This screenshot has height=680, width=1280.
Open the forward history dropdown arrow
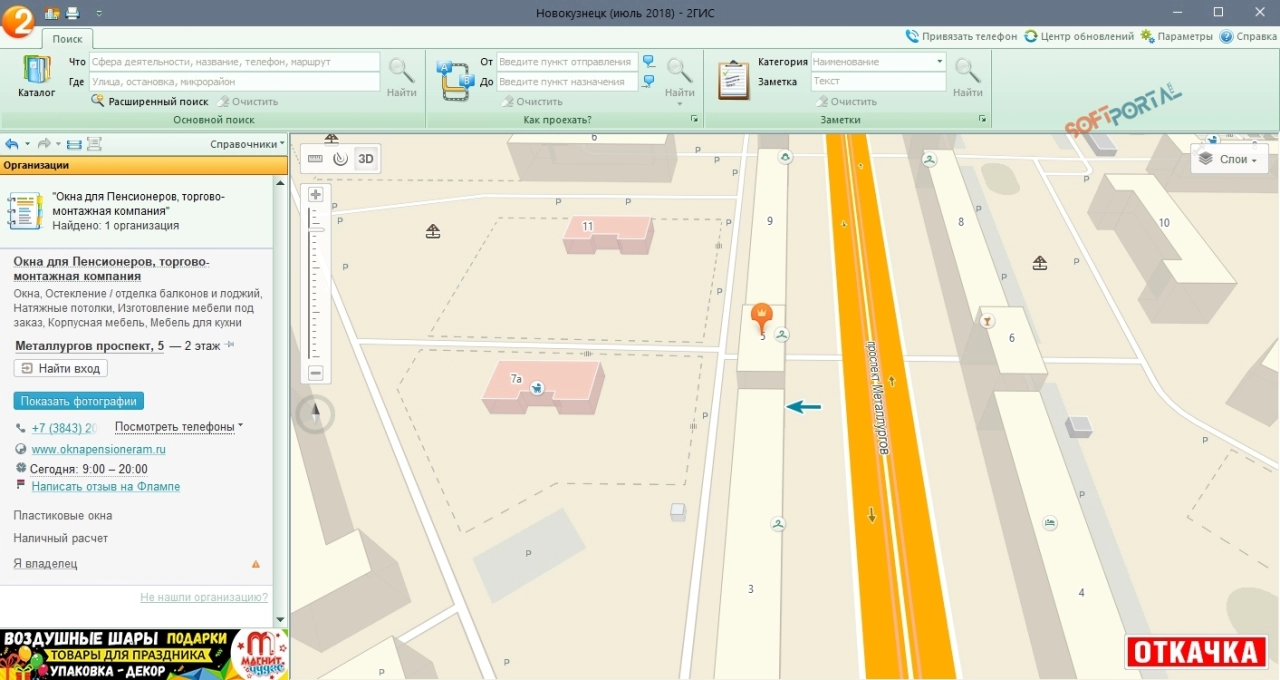[59, 144]
